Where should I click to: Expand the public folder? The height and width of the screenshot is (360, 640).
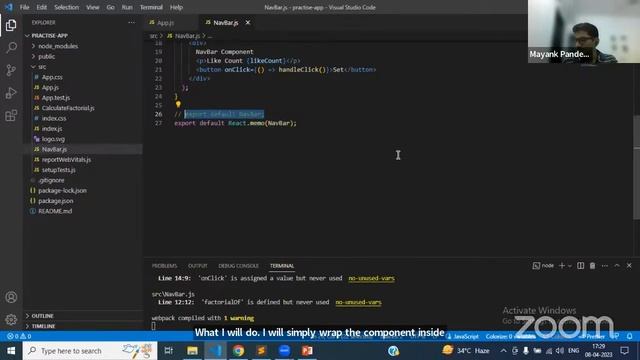(47, 56)
